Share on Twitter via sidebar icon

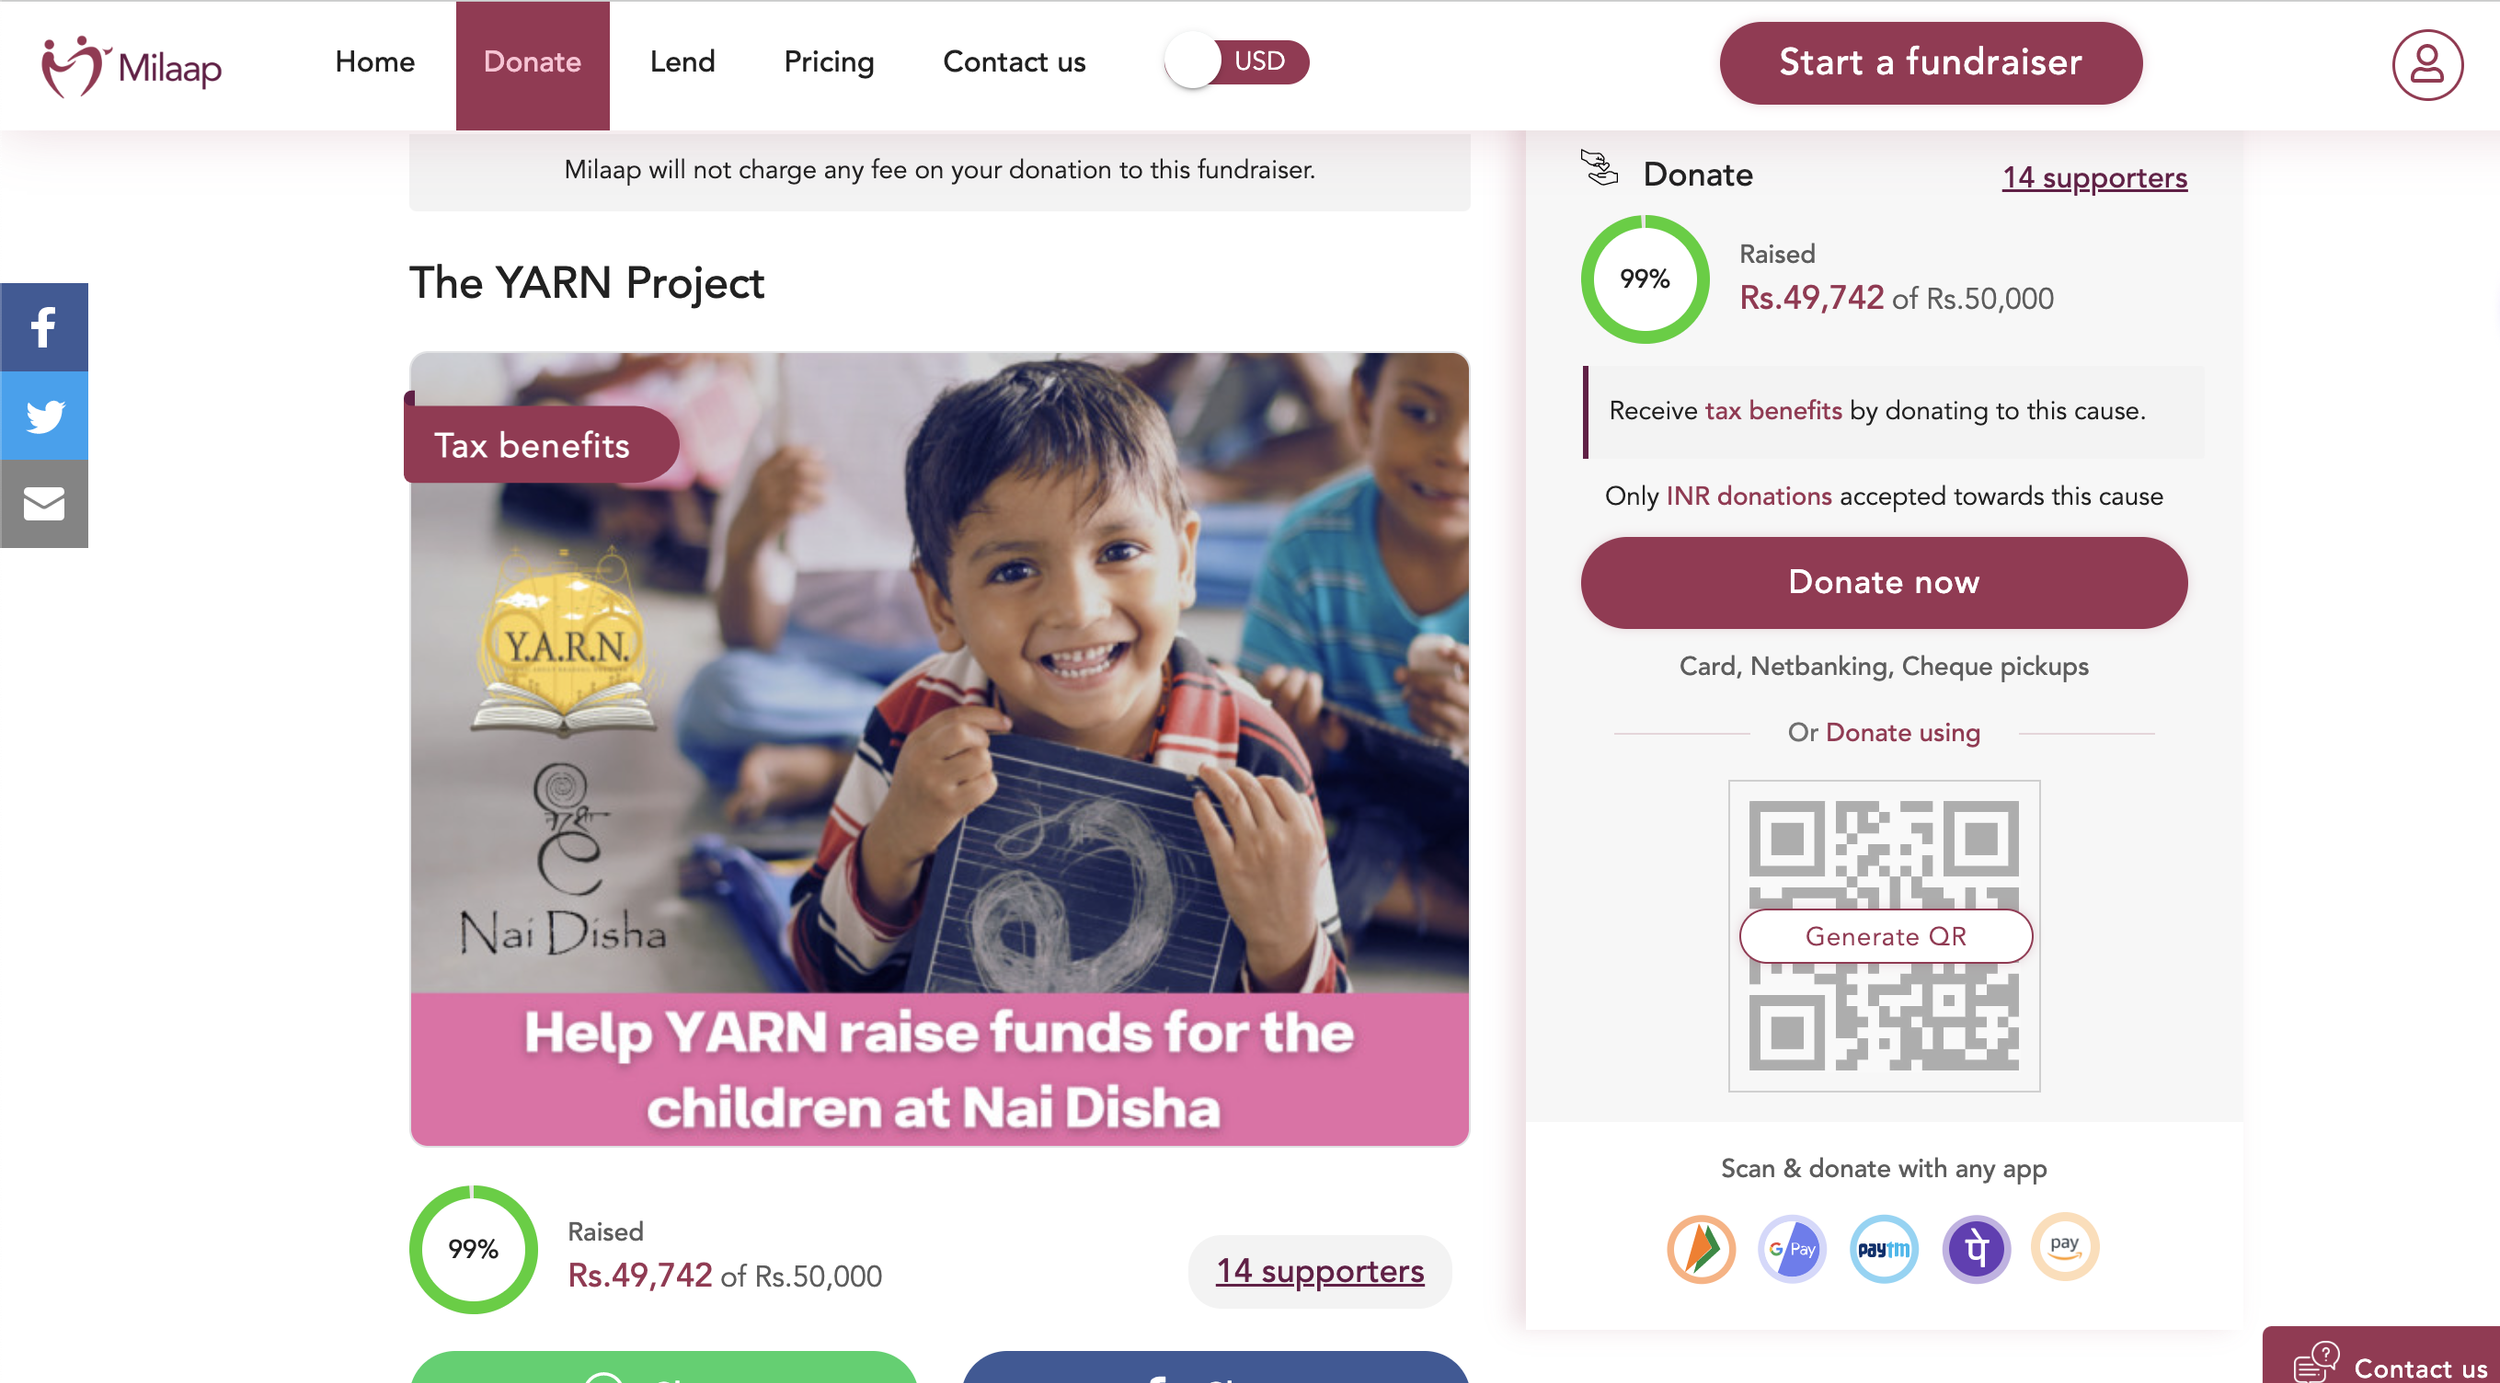[x=44, y=415]
